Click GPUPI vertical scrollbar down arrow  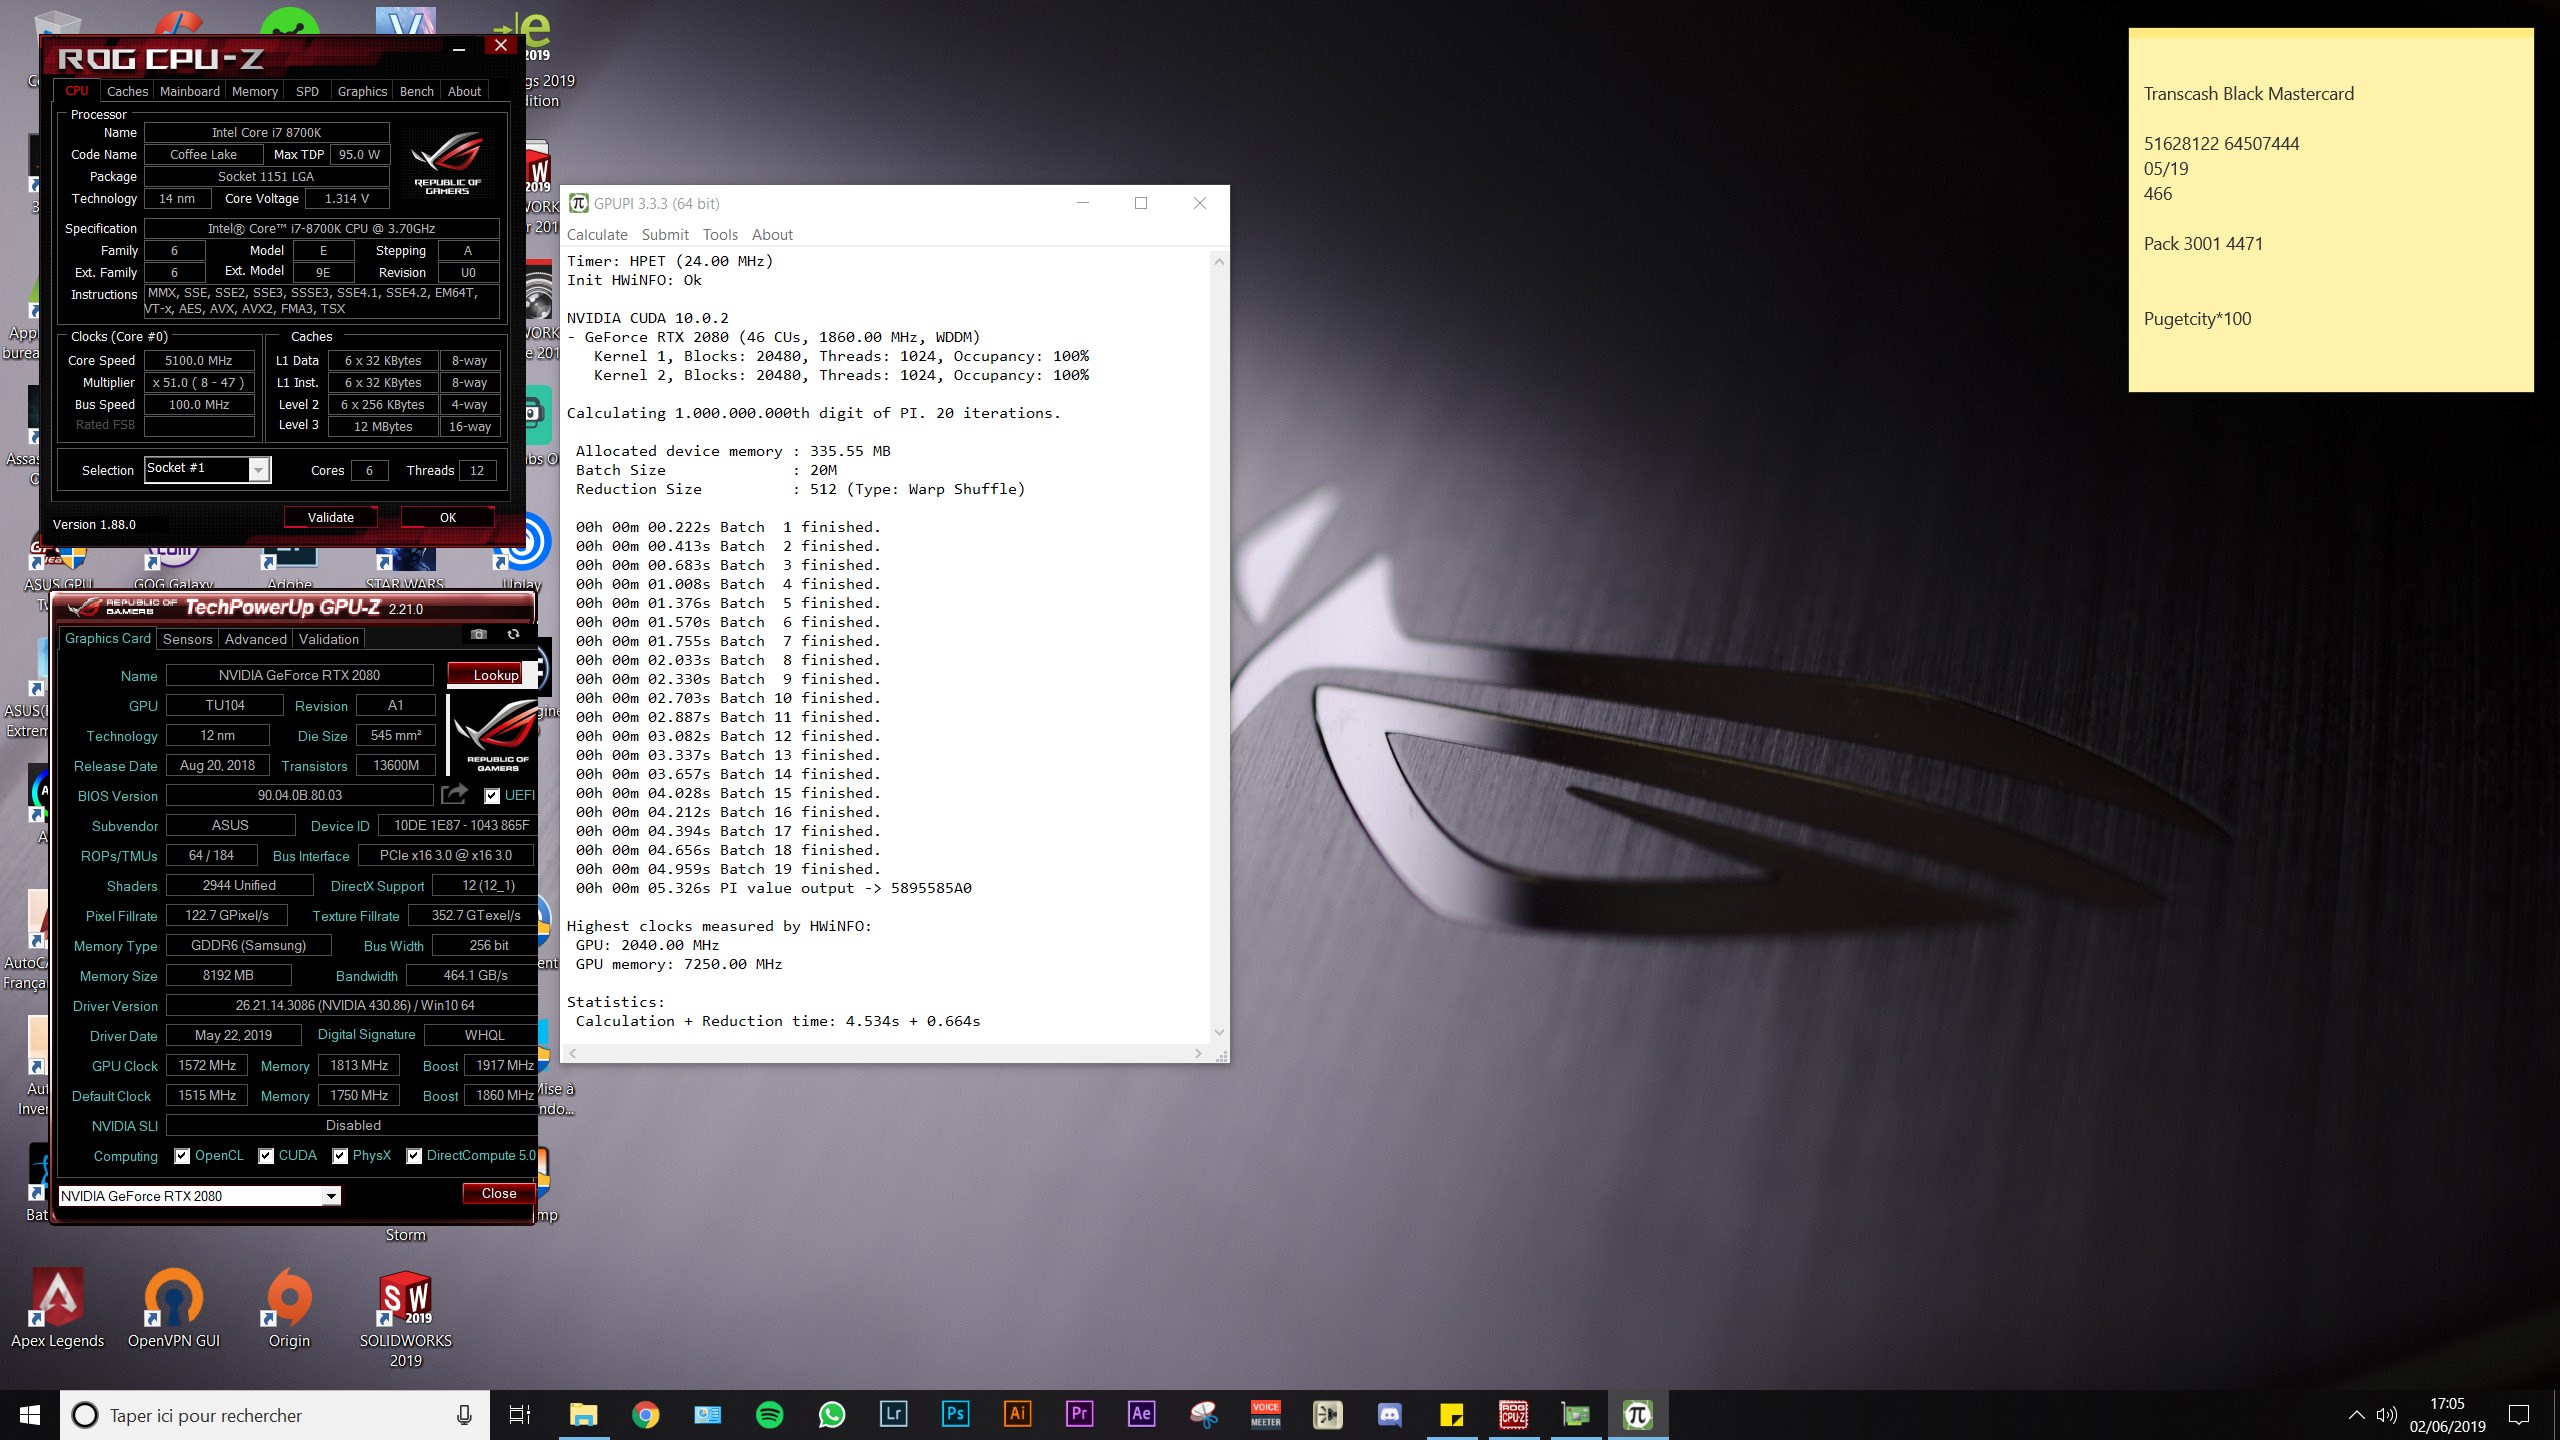tap(1219, 1032)
